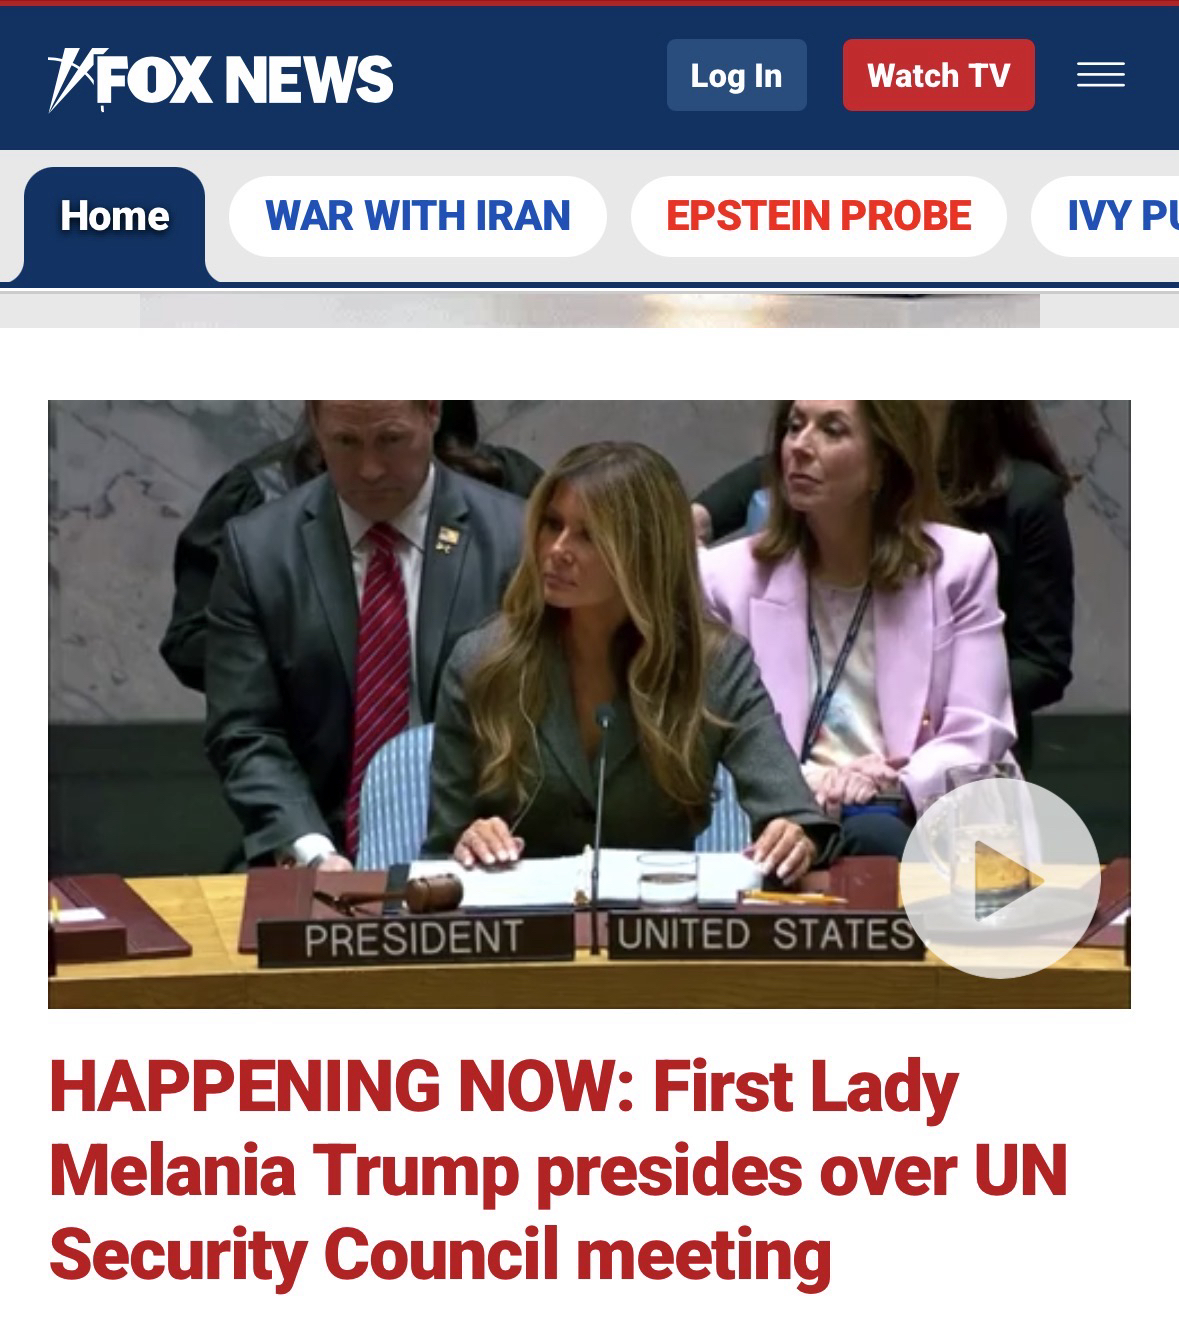Click the partially hidden banner strip under navigation
Viewport: 1179px width, 1338px height.
tap(589, 310)
